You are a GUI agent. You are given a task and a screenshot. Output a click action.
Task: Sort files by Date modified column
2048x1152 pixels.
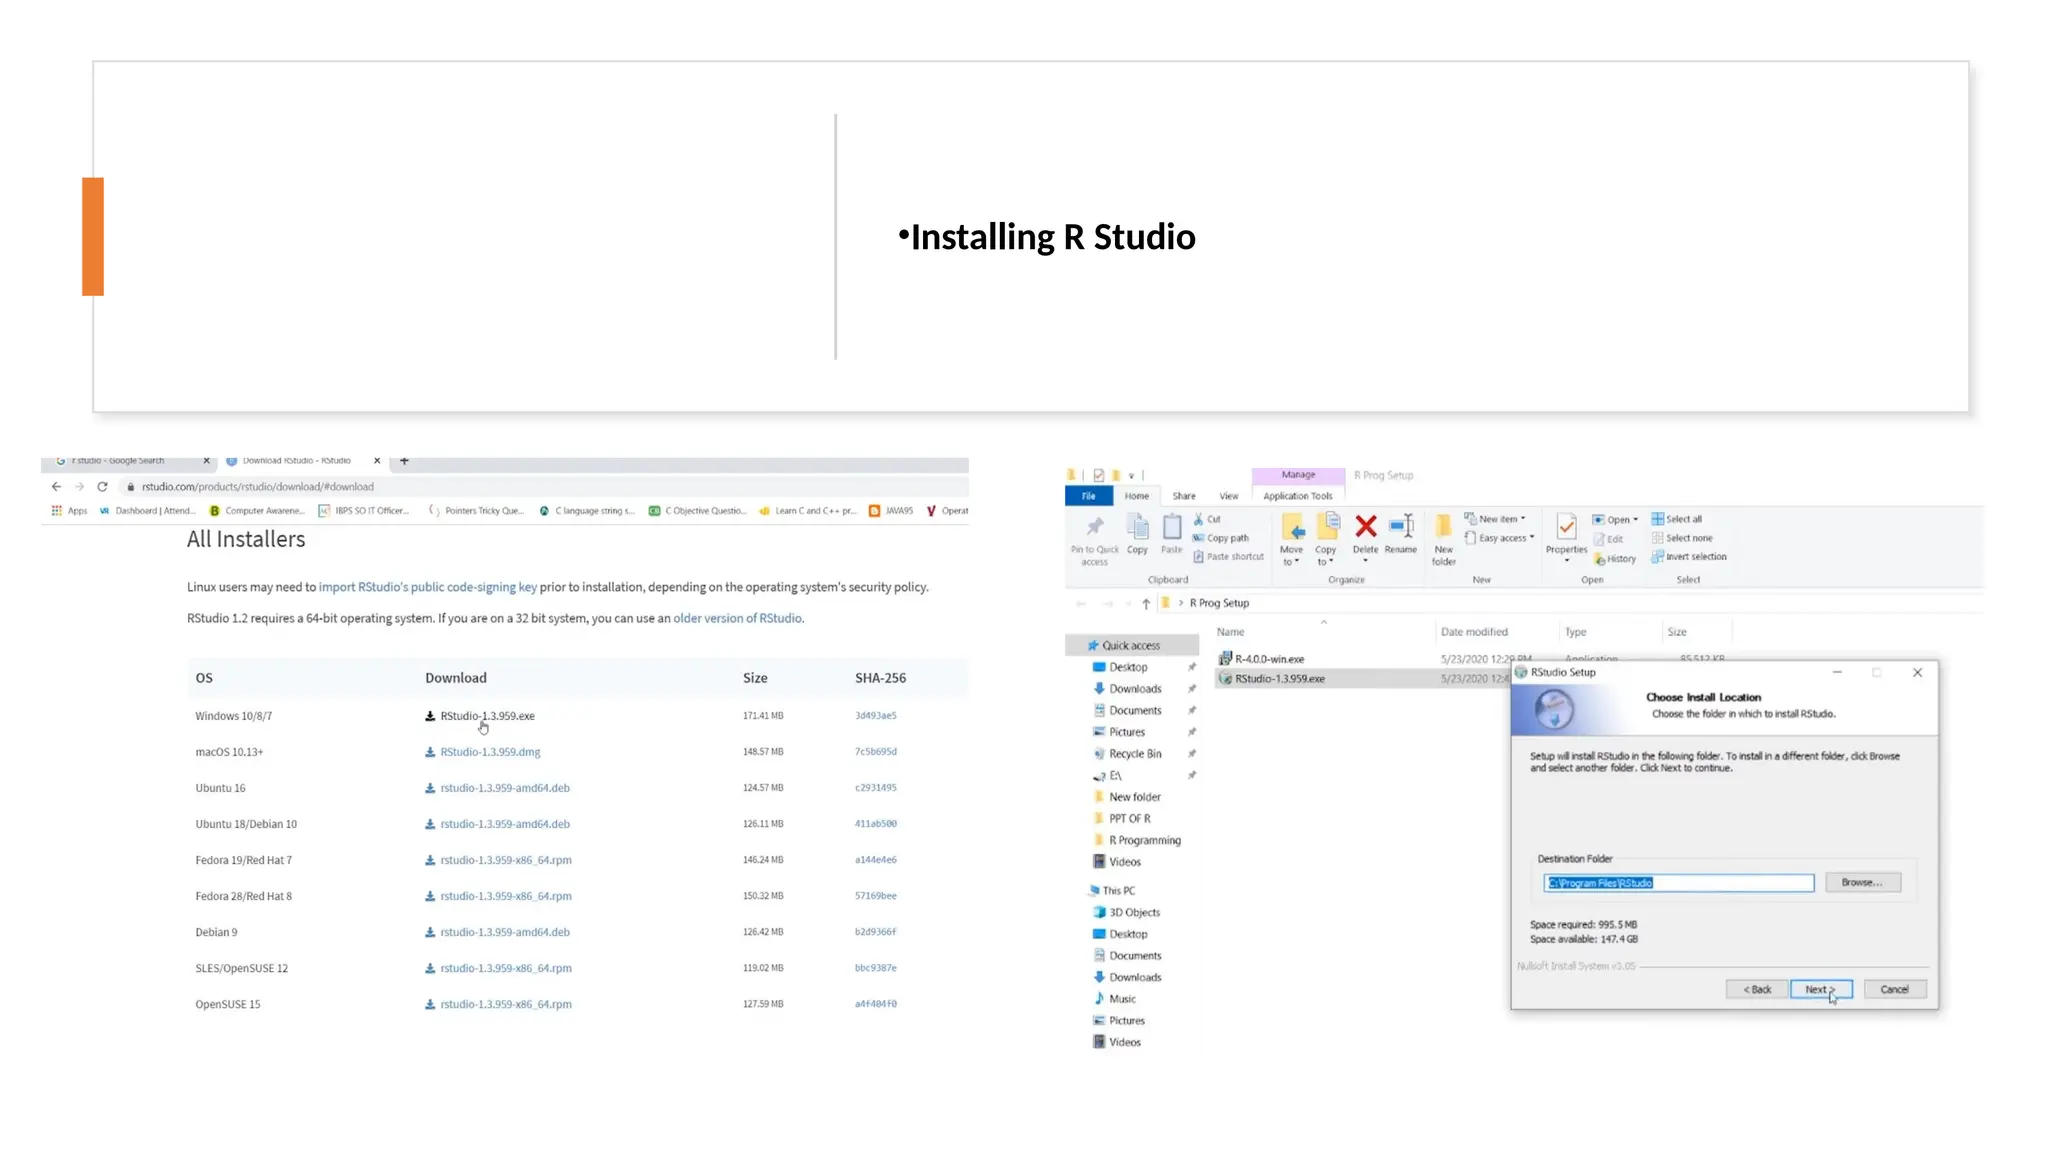1474,632
